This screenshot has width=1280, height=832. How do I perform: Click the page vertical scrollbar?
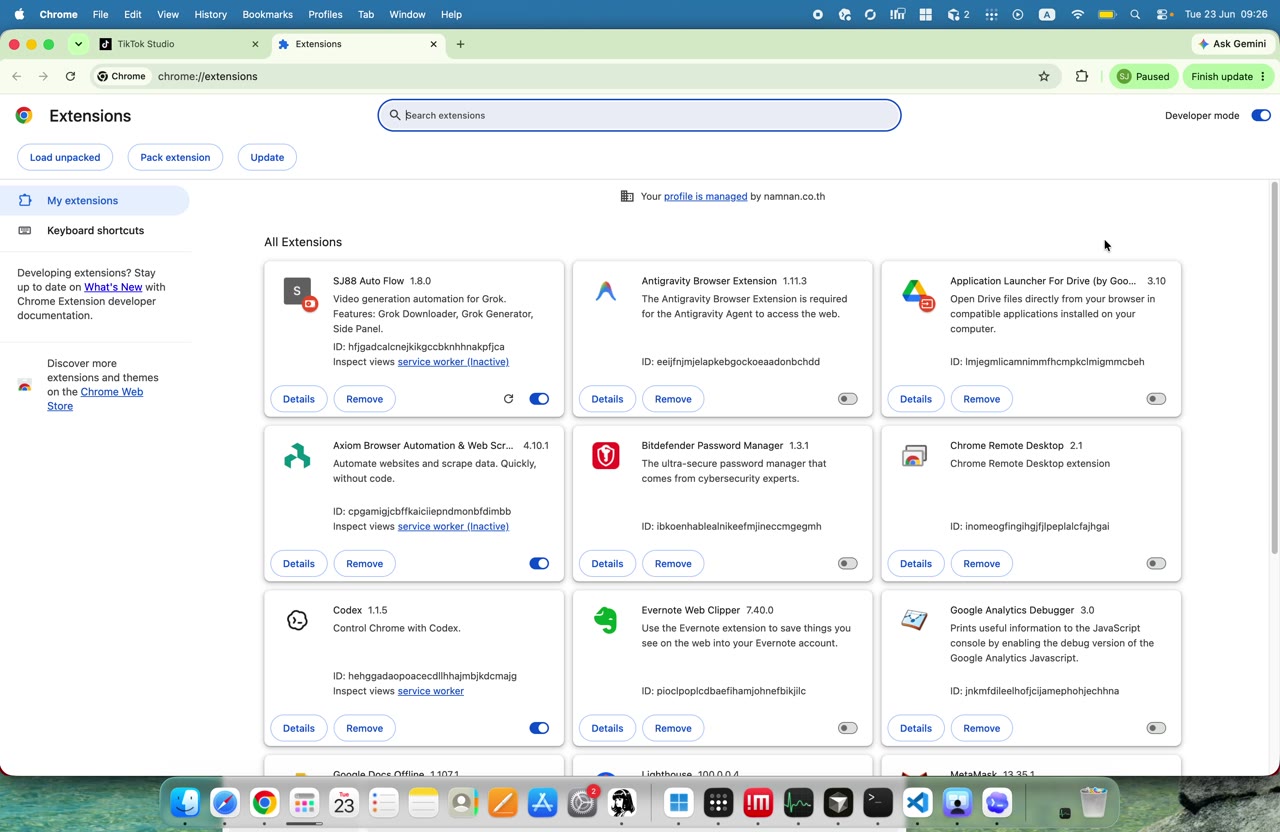point(1274,368)
